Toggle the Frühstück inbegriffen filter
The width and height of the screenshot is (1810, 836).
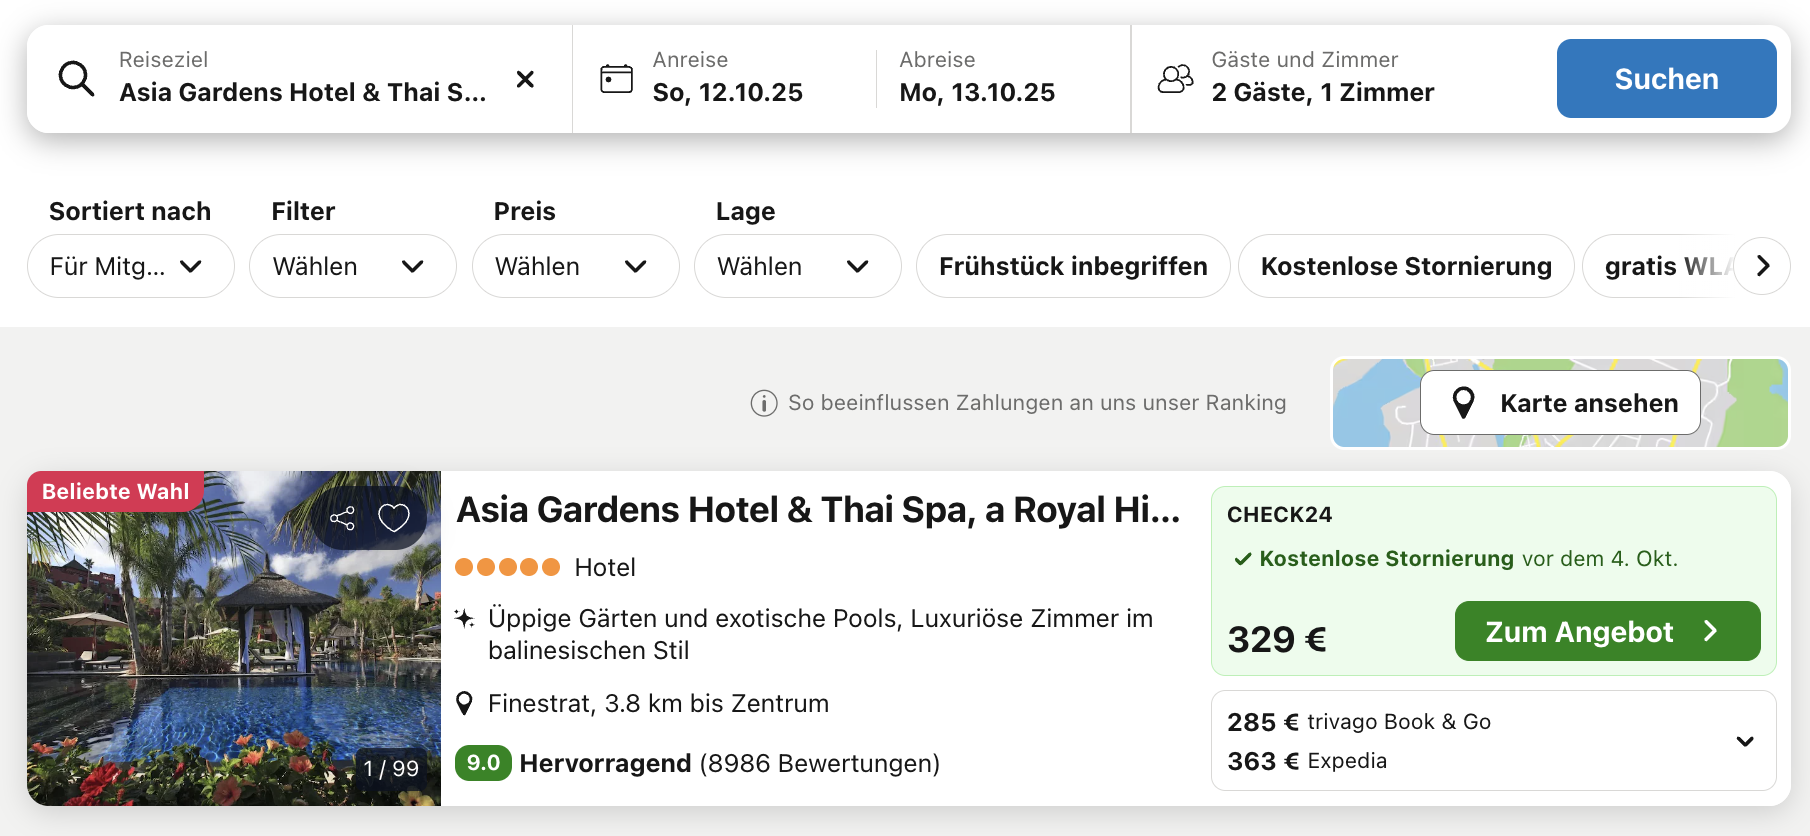(1072, 266)
